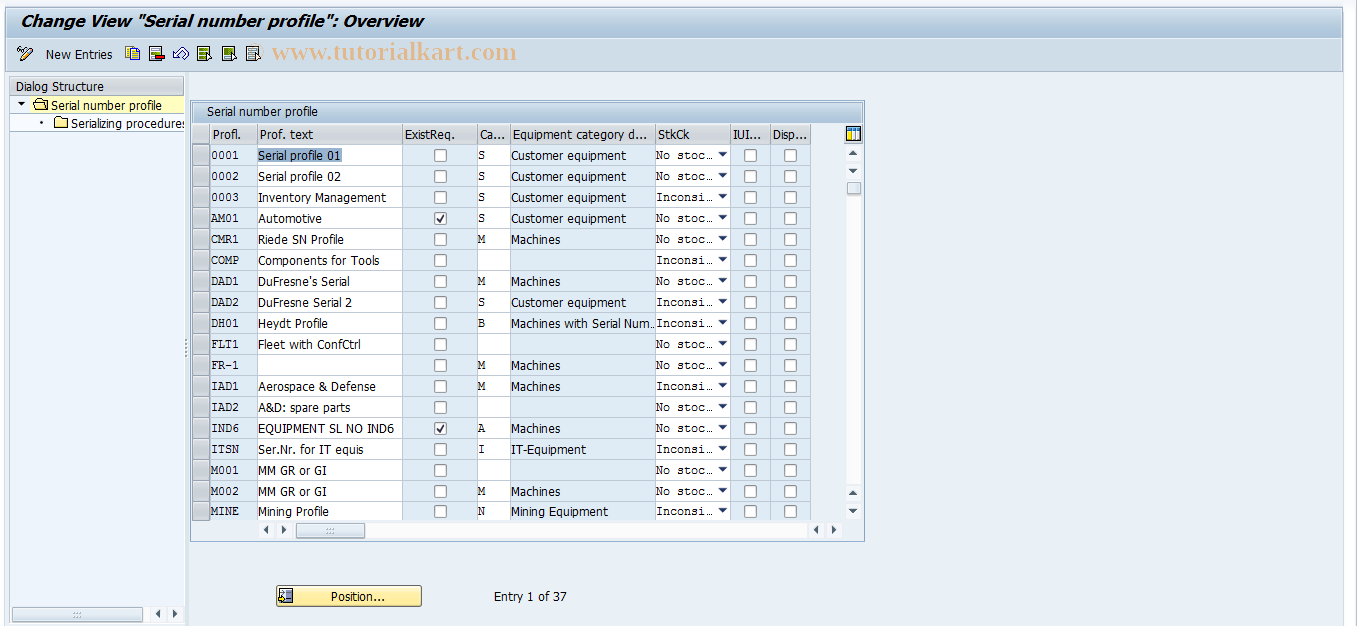Click the Select All icon in toolbar
The height and width of the screenshot is (626, 1357).
click(205, 54)
